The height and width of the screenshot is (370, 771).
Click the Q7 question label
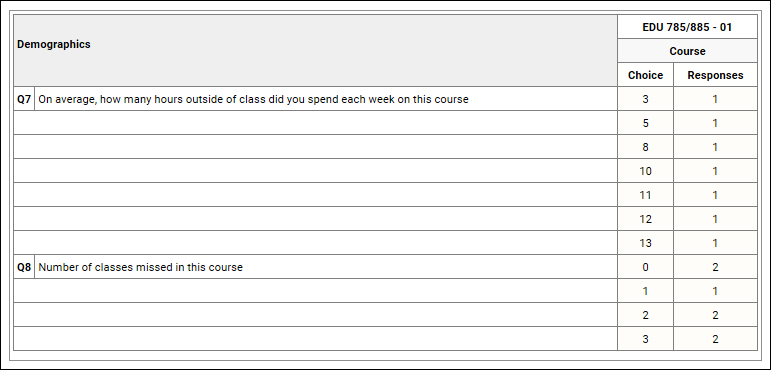point(24,99)
